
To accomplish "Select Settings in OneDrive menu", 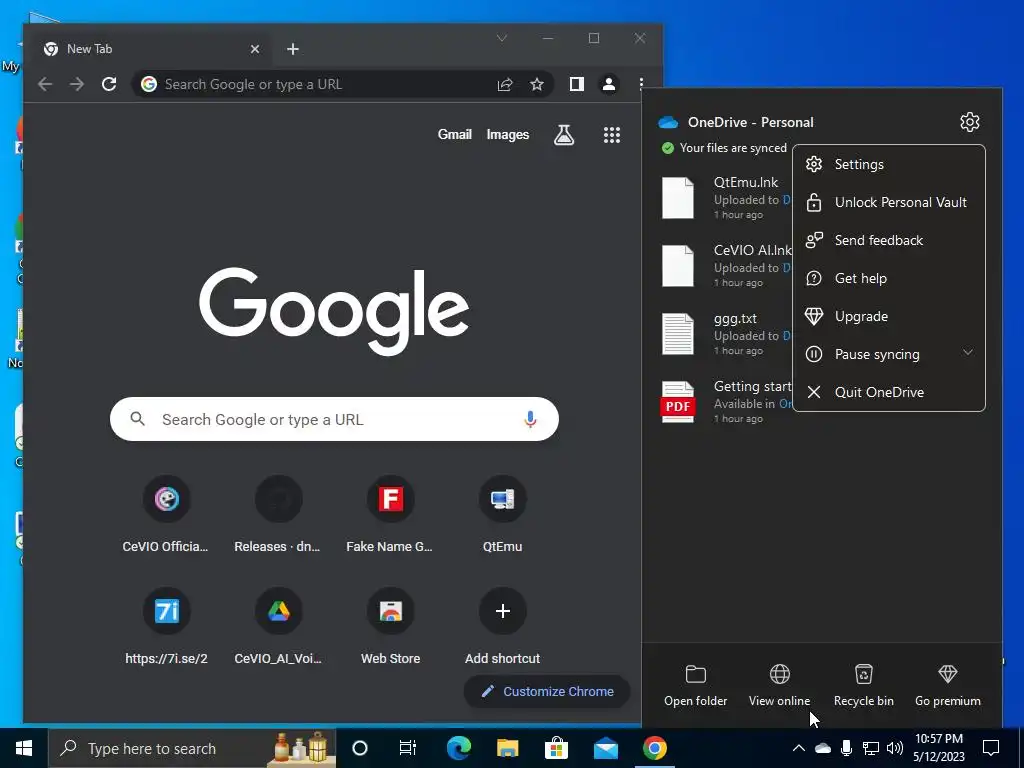I will [x=888, y=165].
